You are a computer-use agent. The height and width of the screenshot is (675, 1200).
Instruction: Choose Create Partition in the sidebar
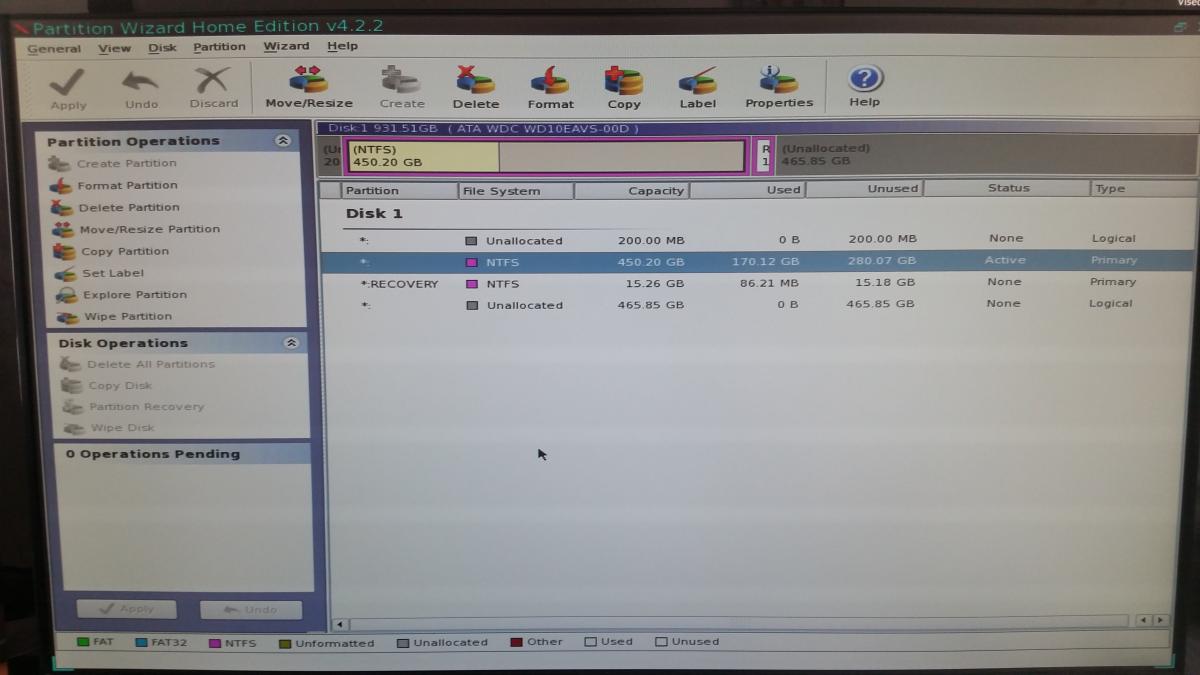[x=126, y=163]
